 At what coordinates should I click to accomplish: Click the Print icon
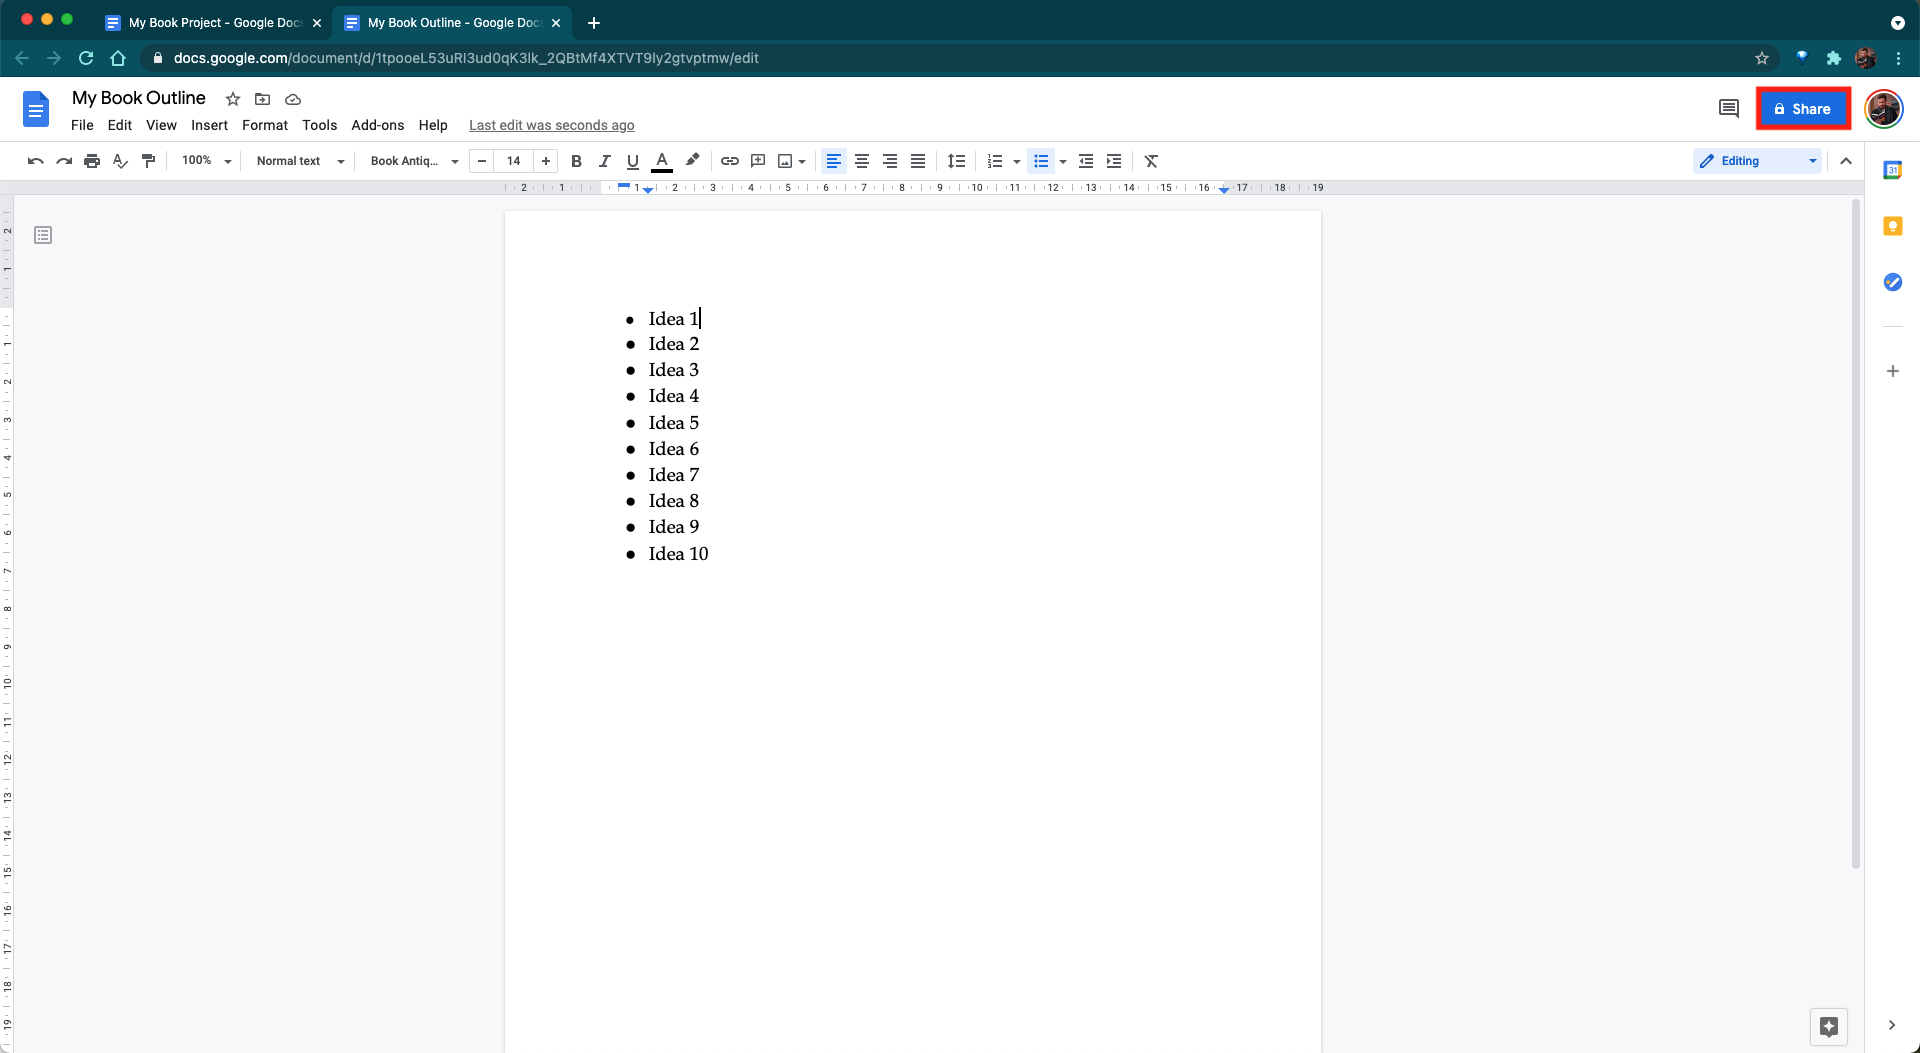92,161
